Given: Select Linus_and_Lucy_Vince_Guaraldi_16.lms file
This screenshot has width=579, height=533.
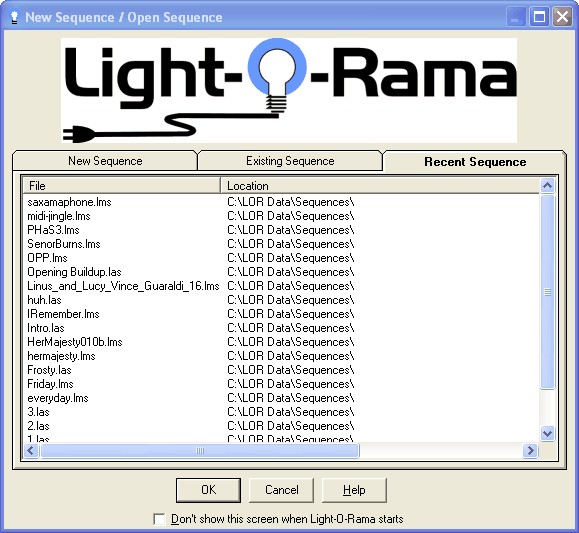Looking at the screenshot, I should click(x=123, y=286).
